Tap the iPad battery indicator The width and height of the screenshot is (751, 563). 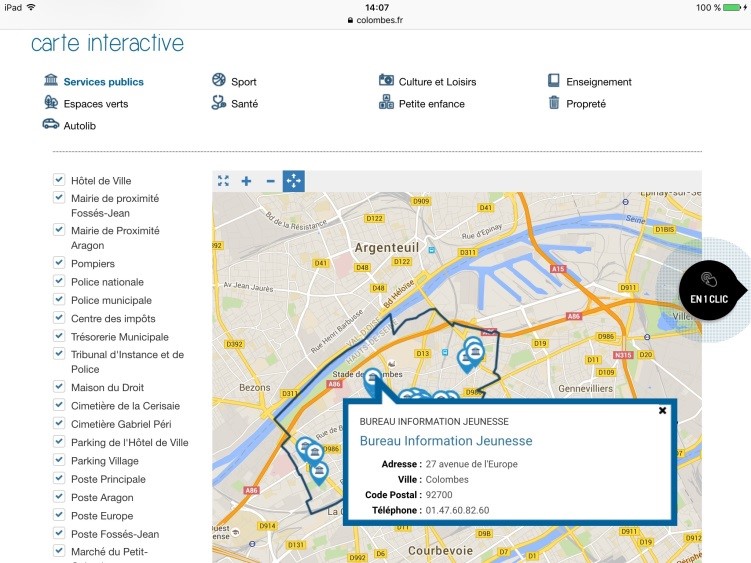pyautogui.click(x=733, y=7)
